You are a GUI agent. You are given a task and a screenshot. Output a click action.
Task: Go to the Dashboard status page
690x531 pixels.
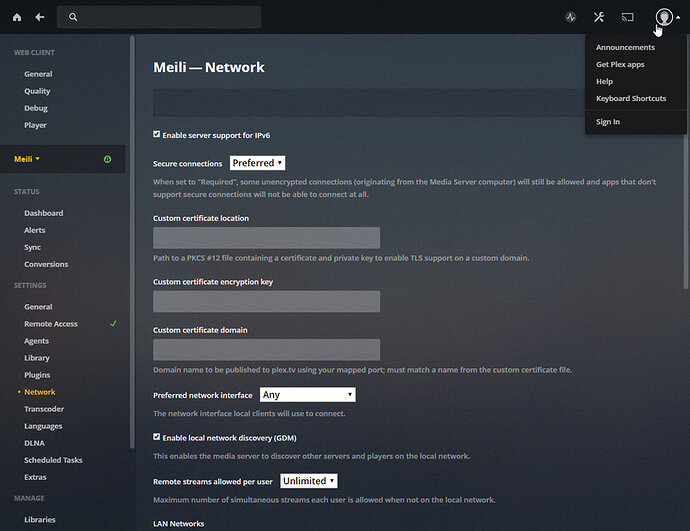pos(44,213)
